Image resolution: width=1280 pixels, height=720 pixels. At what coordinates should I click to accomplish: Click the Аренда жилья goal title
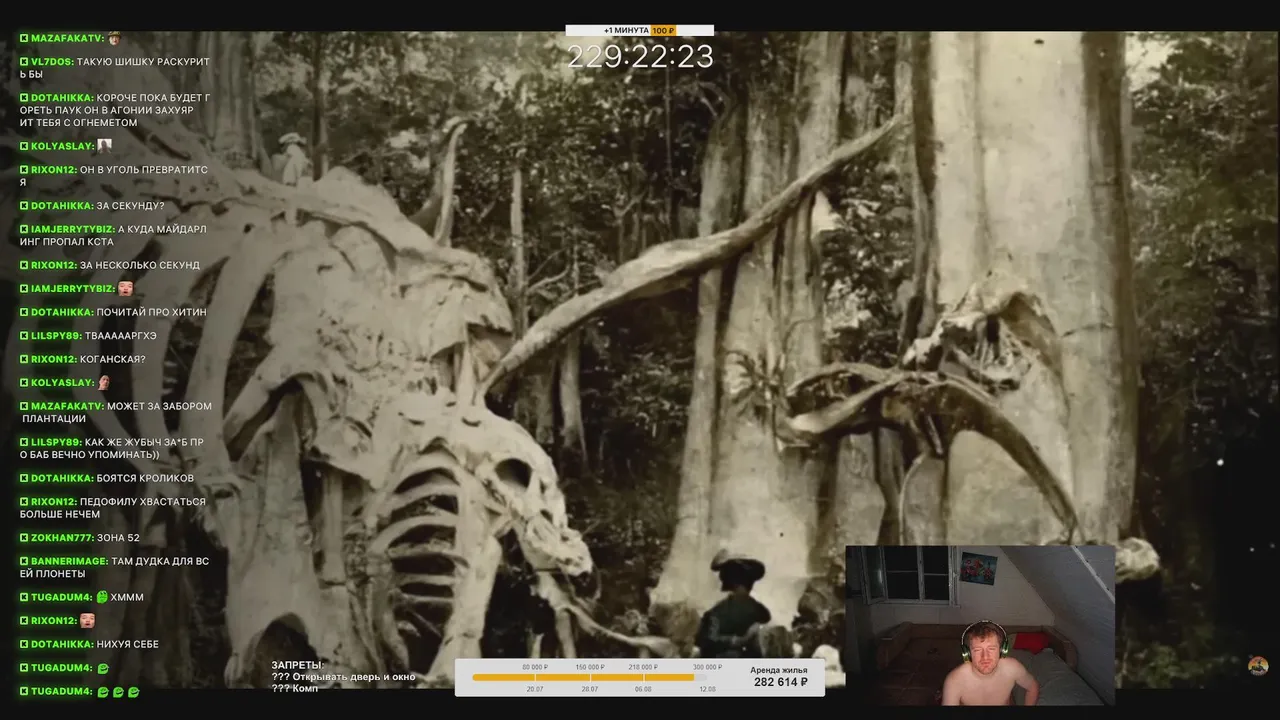coord(779,670)
